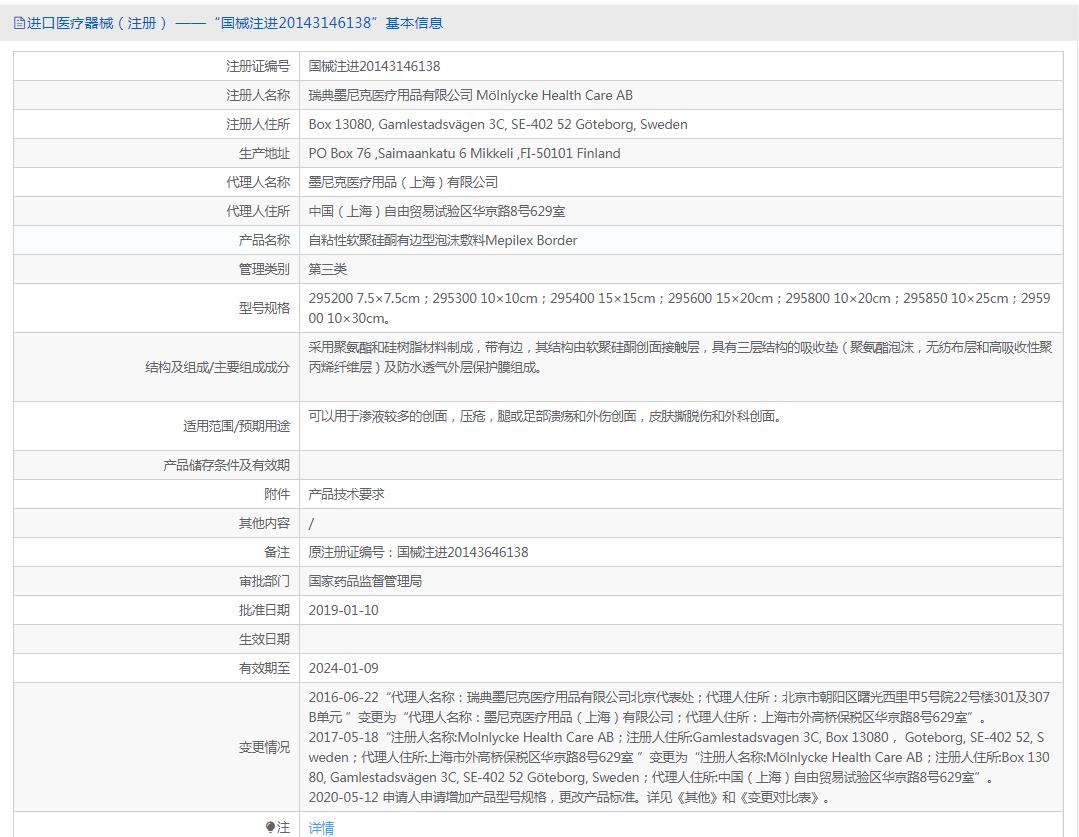
Task: Select remark 原注册证编号：国械注进20143646138
Action: tap(418, 551)
